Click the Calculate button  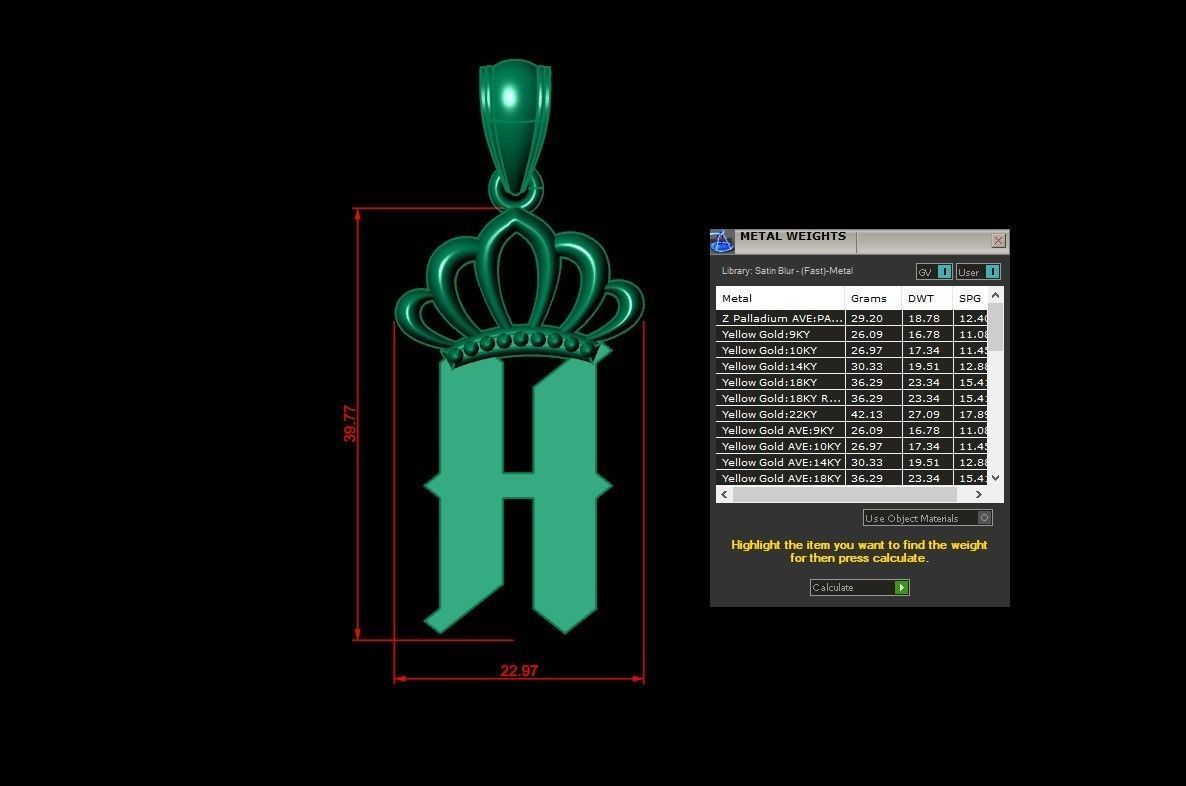pyautogui.click(x=859, y=587)
